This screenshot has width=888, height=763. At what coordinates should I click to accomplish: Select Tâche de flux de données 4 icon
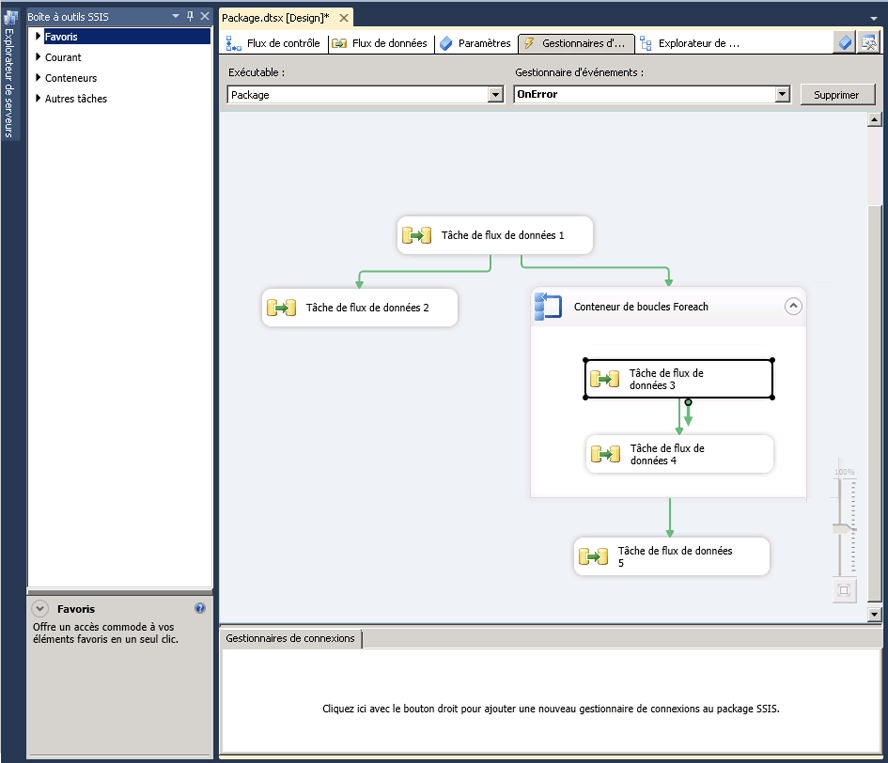click(605, 454)
